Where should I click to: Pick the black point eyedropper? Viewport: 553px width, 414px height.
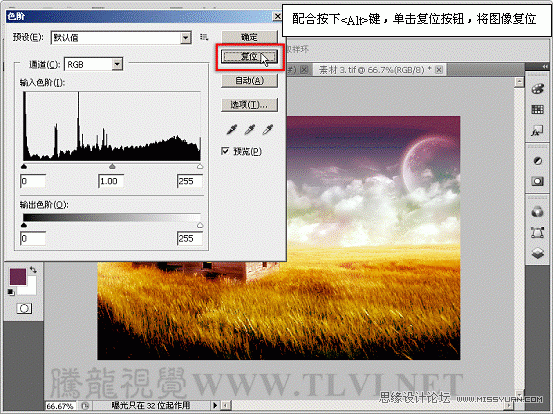click(232, 130)
